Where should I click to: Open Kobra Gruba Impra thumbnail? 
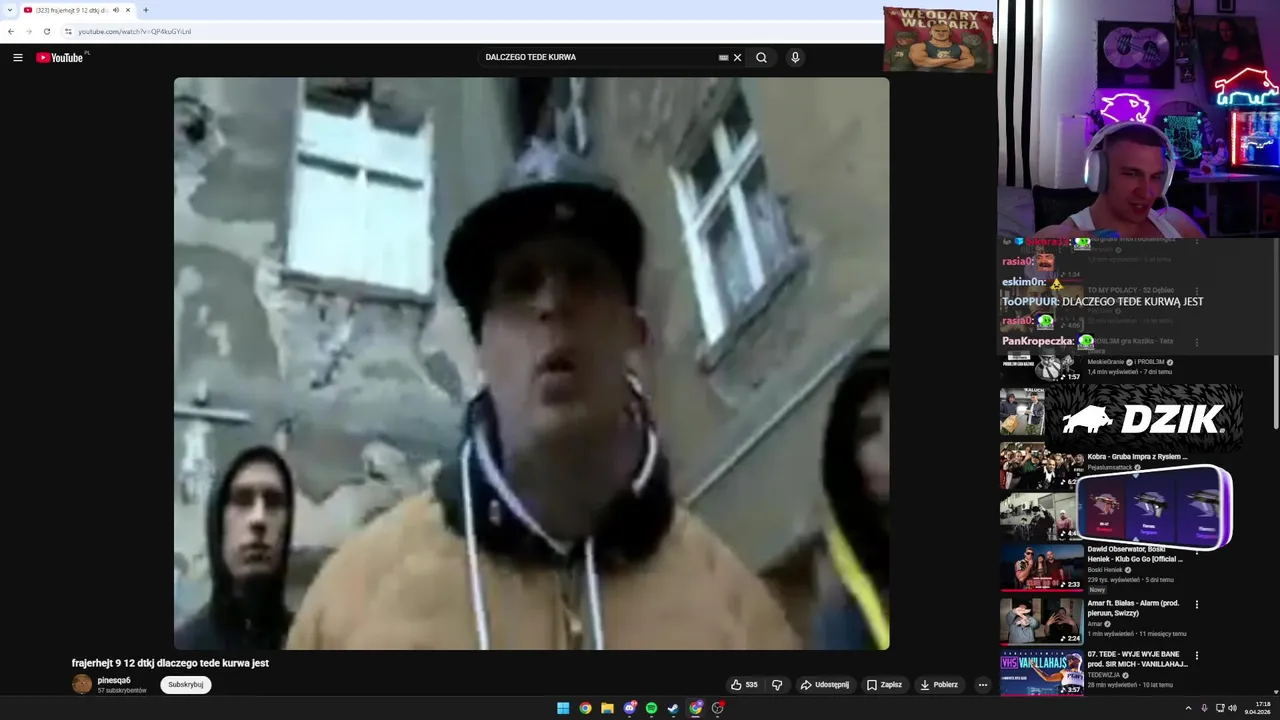pyautogui.click(x=1041, y=466)
